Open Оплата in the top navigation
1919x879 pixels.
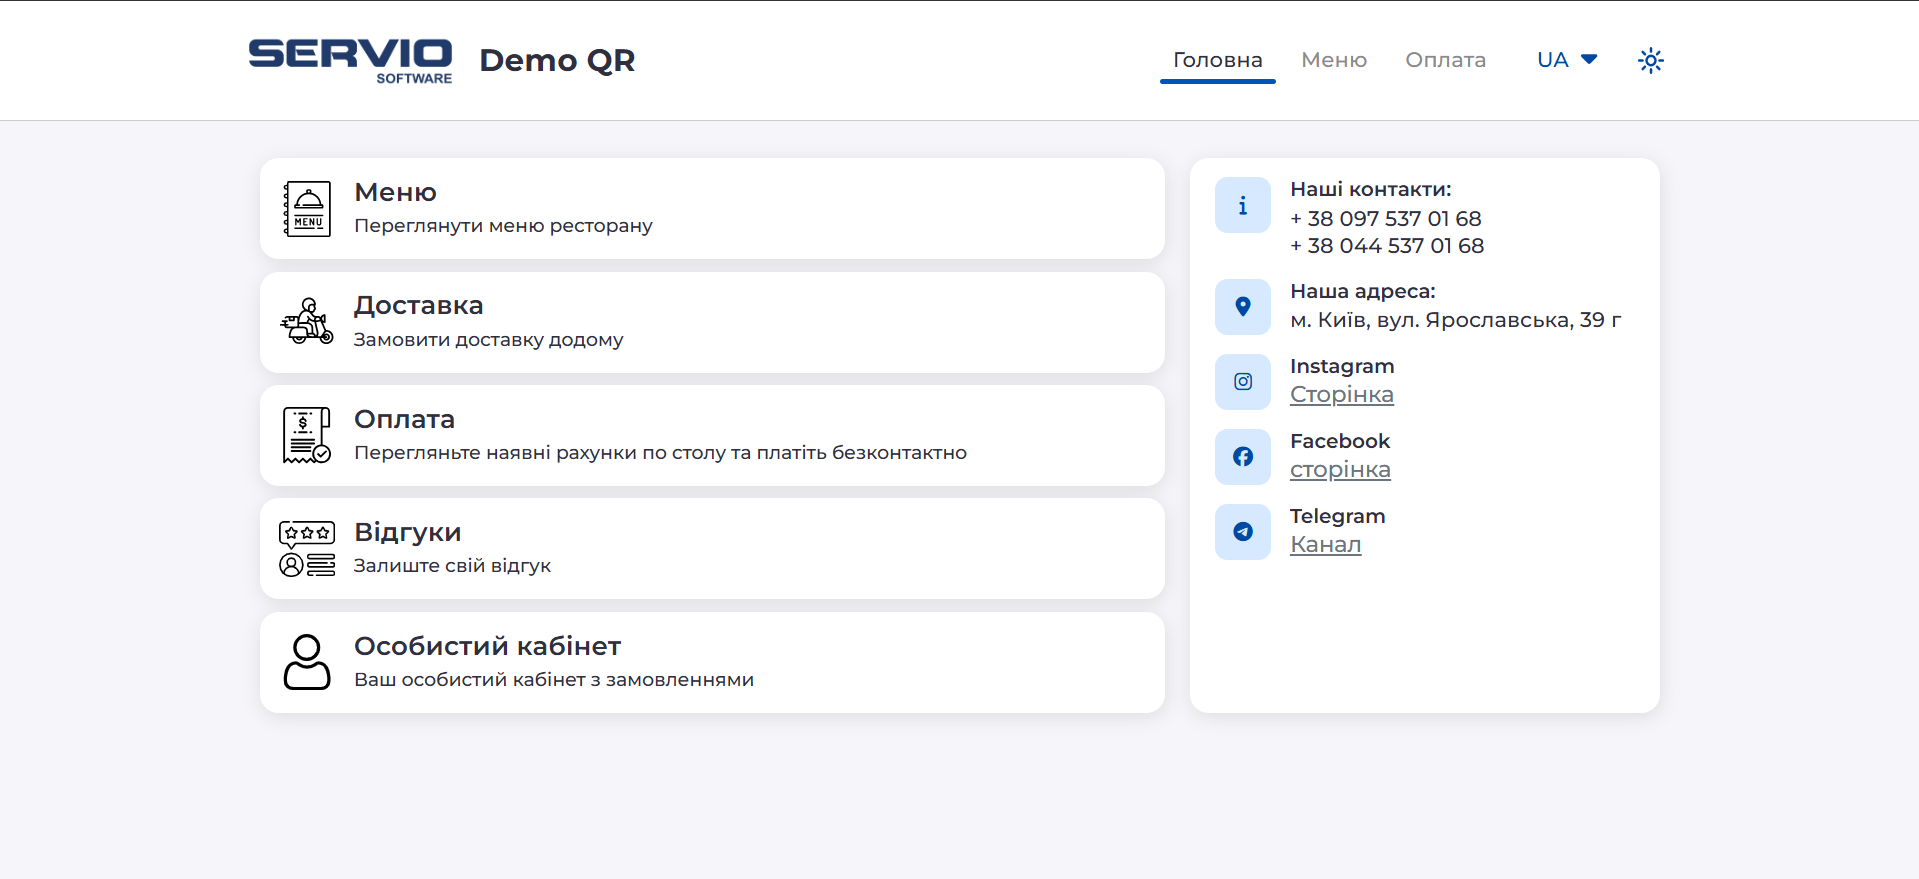pyautogui.click(x=1445, y=60)
